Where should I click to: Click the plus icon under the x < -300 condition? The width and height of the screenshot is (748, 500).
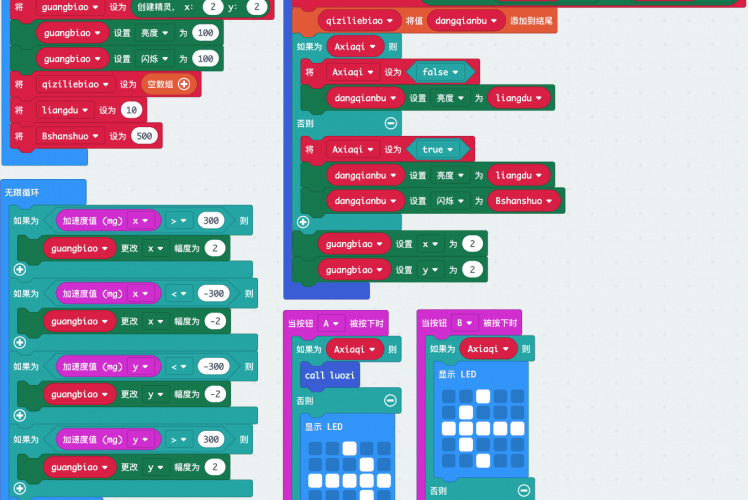[x=19, y=343]
